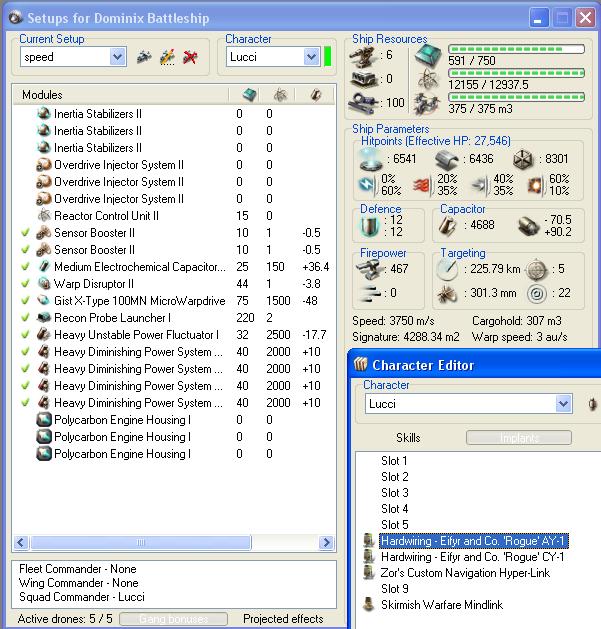Select Hardwiring Eifyr 'Rogue' CY-1 implant
Screen dimensions: 601x629
tap(473, 557)
